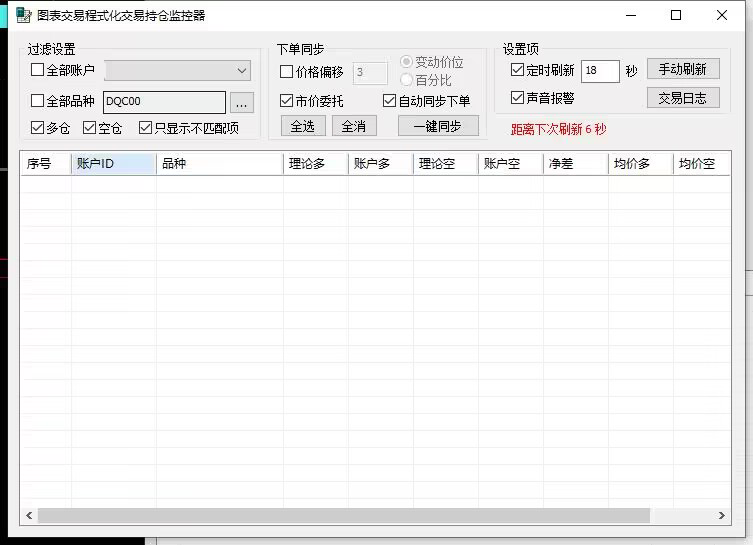The image size is (753, 545).
Task: Select the 变动价位 radio button
Action: [x=406, y=62]
